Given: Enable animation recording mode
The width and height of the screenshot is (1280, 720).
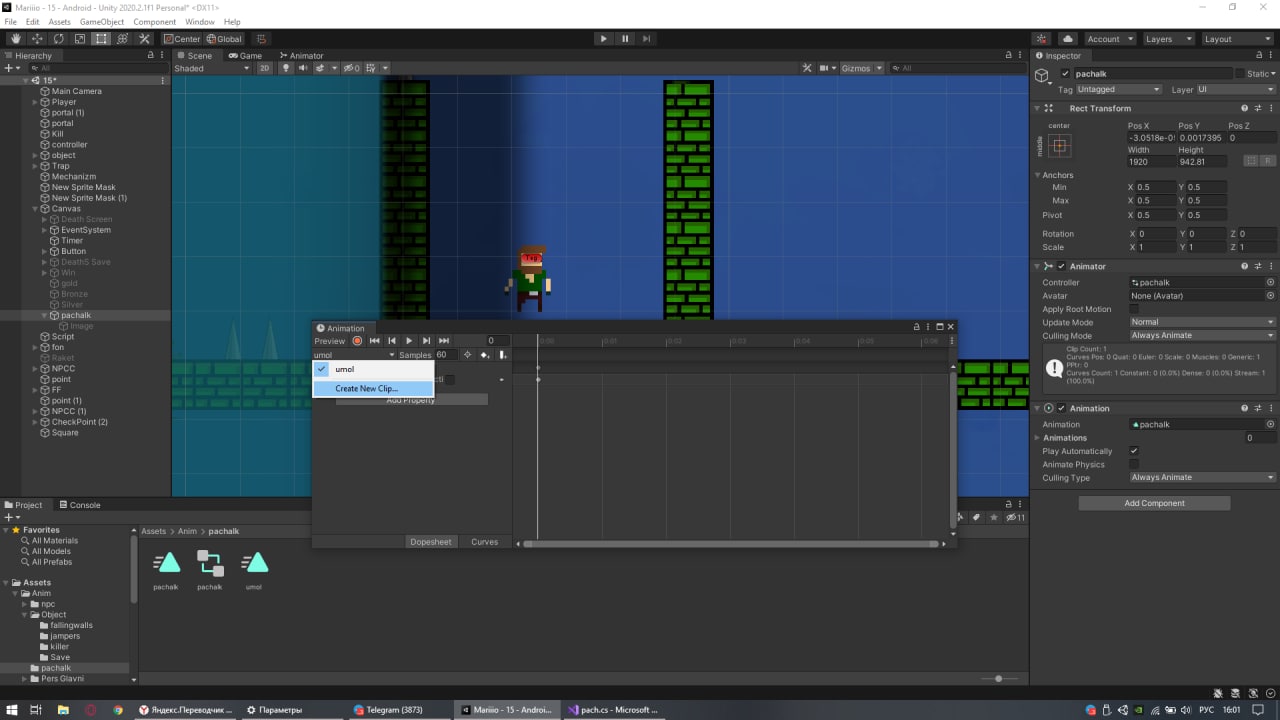Looking at the screenshot, I should 357,341.
